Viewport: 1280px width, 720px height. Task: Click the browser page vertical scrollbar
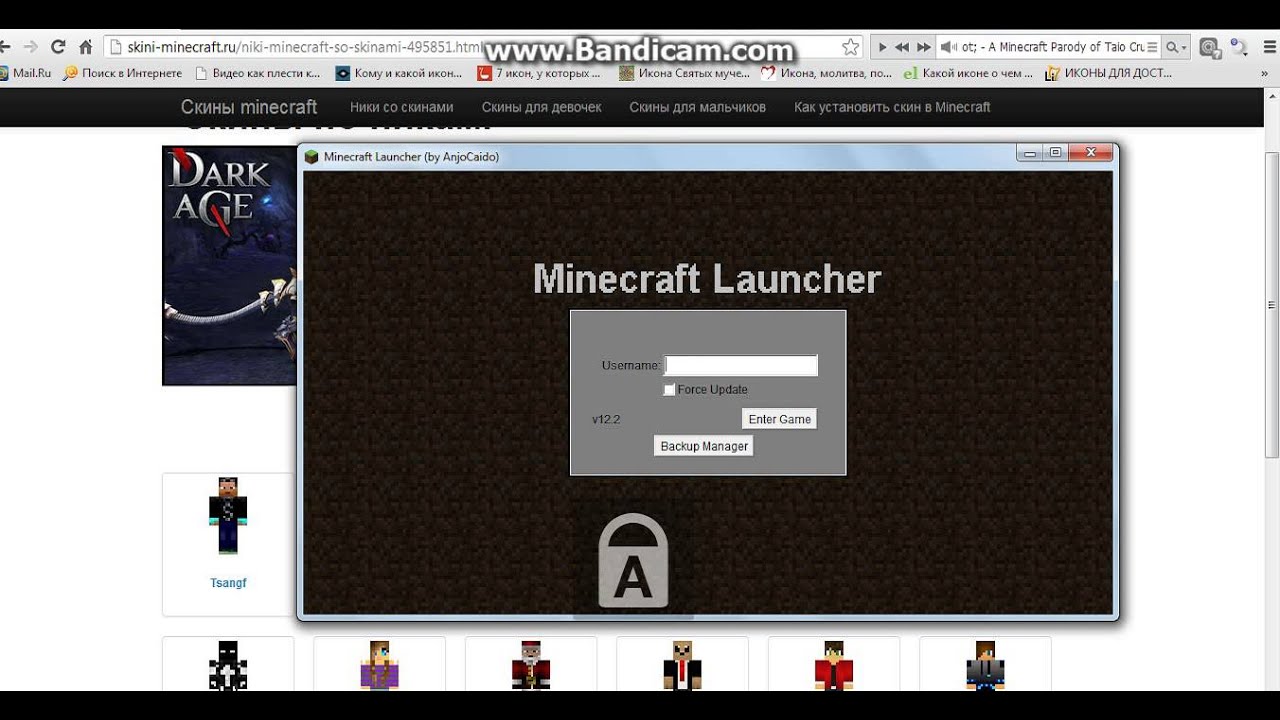pyautogui.click(x=1272, y=305)
